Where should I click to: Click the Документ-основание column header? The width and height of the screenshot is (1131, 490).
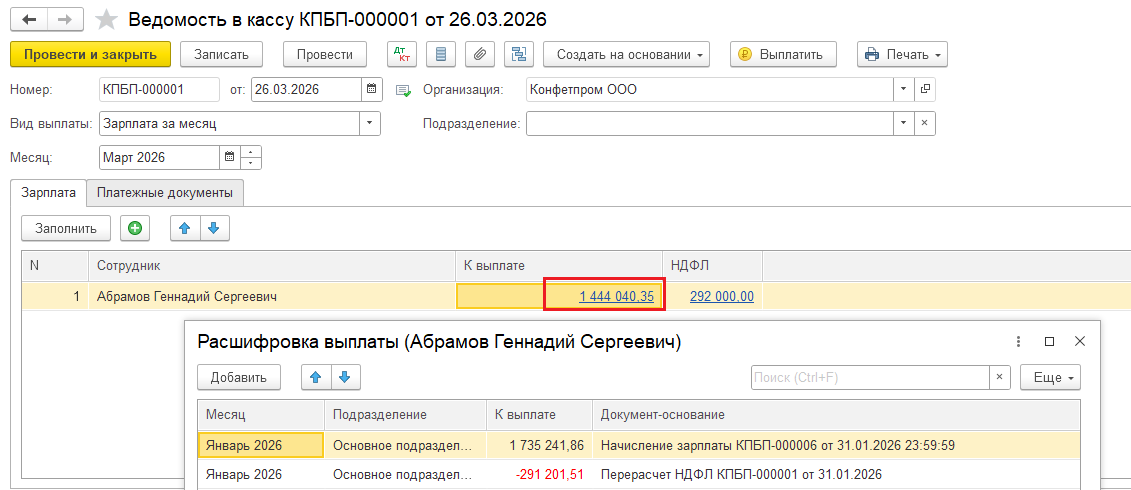[836, 415]
